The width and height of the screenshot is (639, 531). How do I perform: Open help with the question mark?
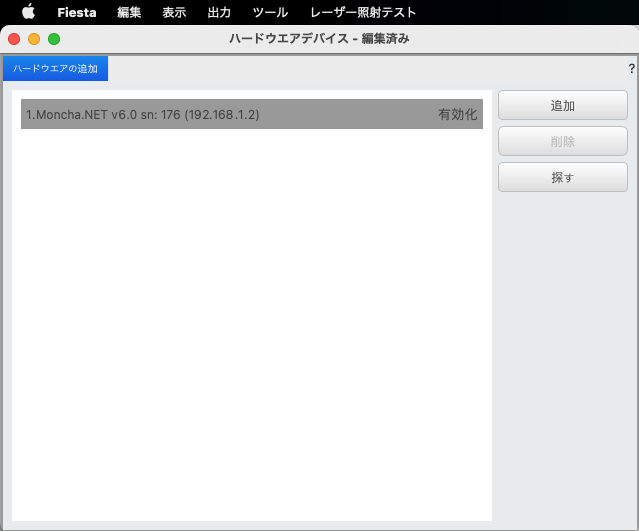coord(631,68)
